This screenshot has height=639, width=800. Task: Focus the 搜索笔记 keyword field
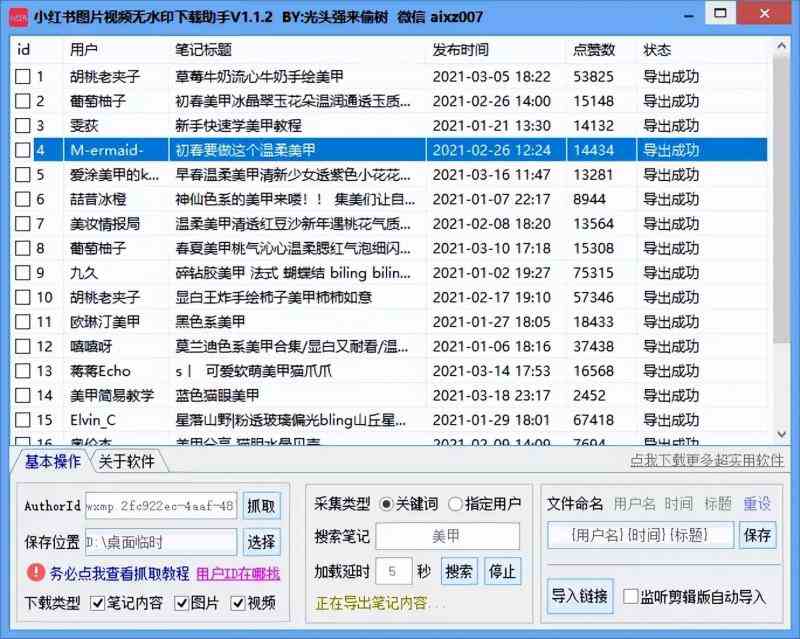pos(447,536)
